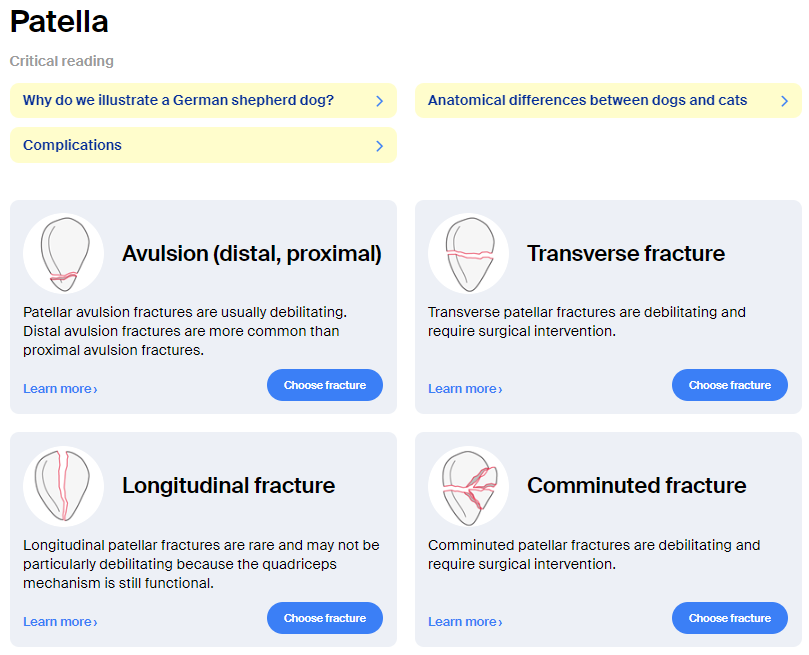Expand the Complications chevron arrow
This screenshot has width=809, height=655.
tap(379, 146)
